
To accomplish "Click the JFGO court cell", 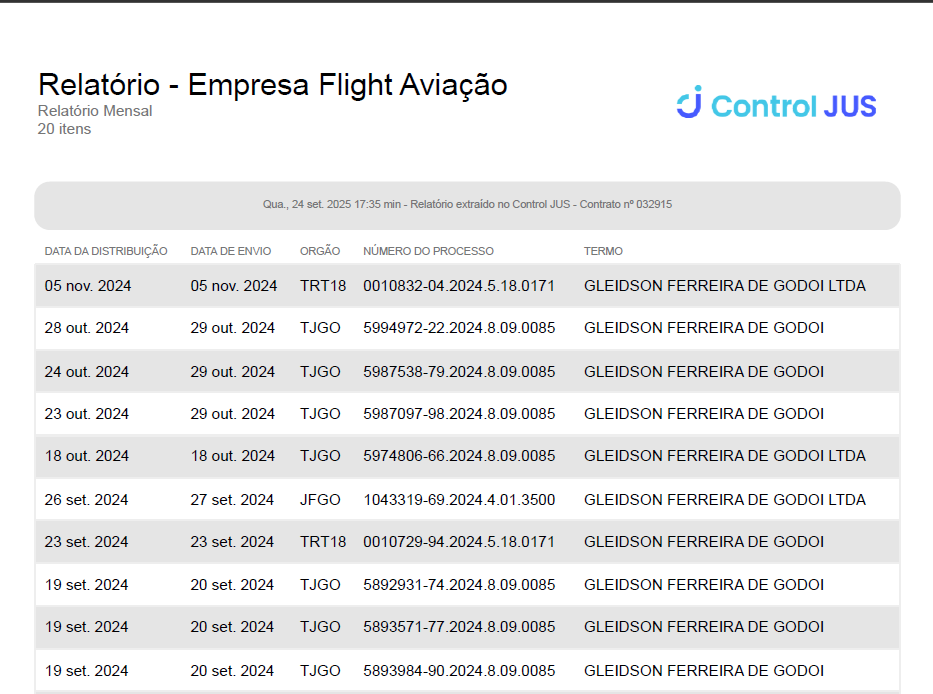I will point(320,500).
